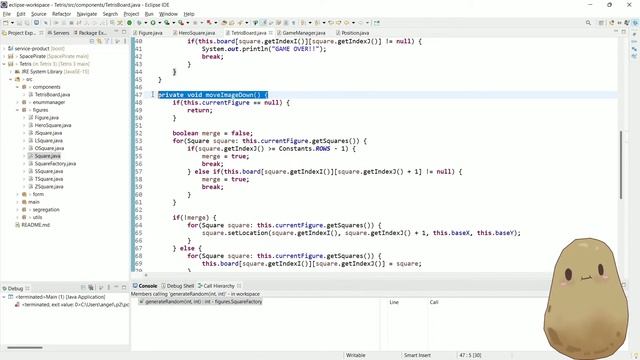Click the 'Writable' status bar entry

356,356
